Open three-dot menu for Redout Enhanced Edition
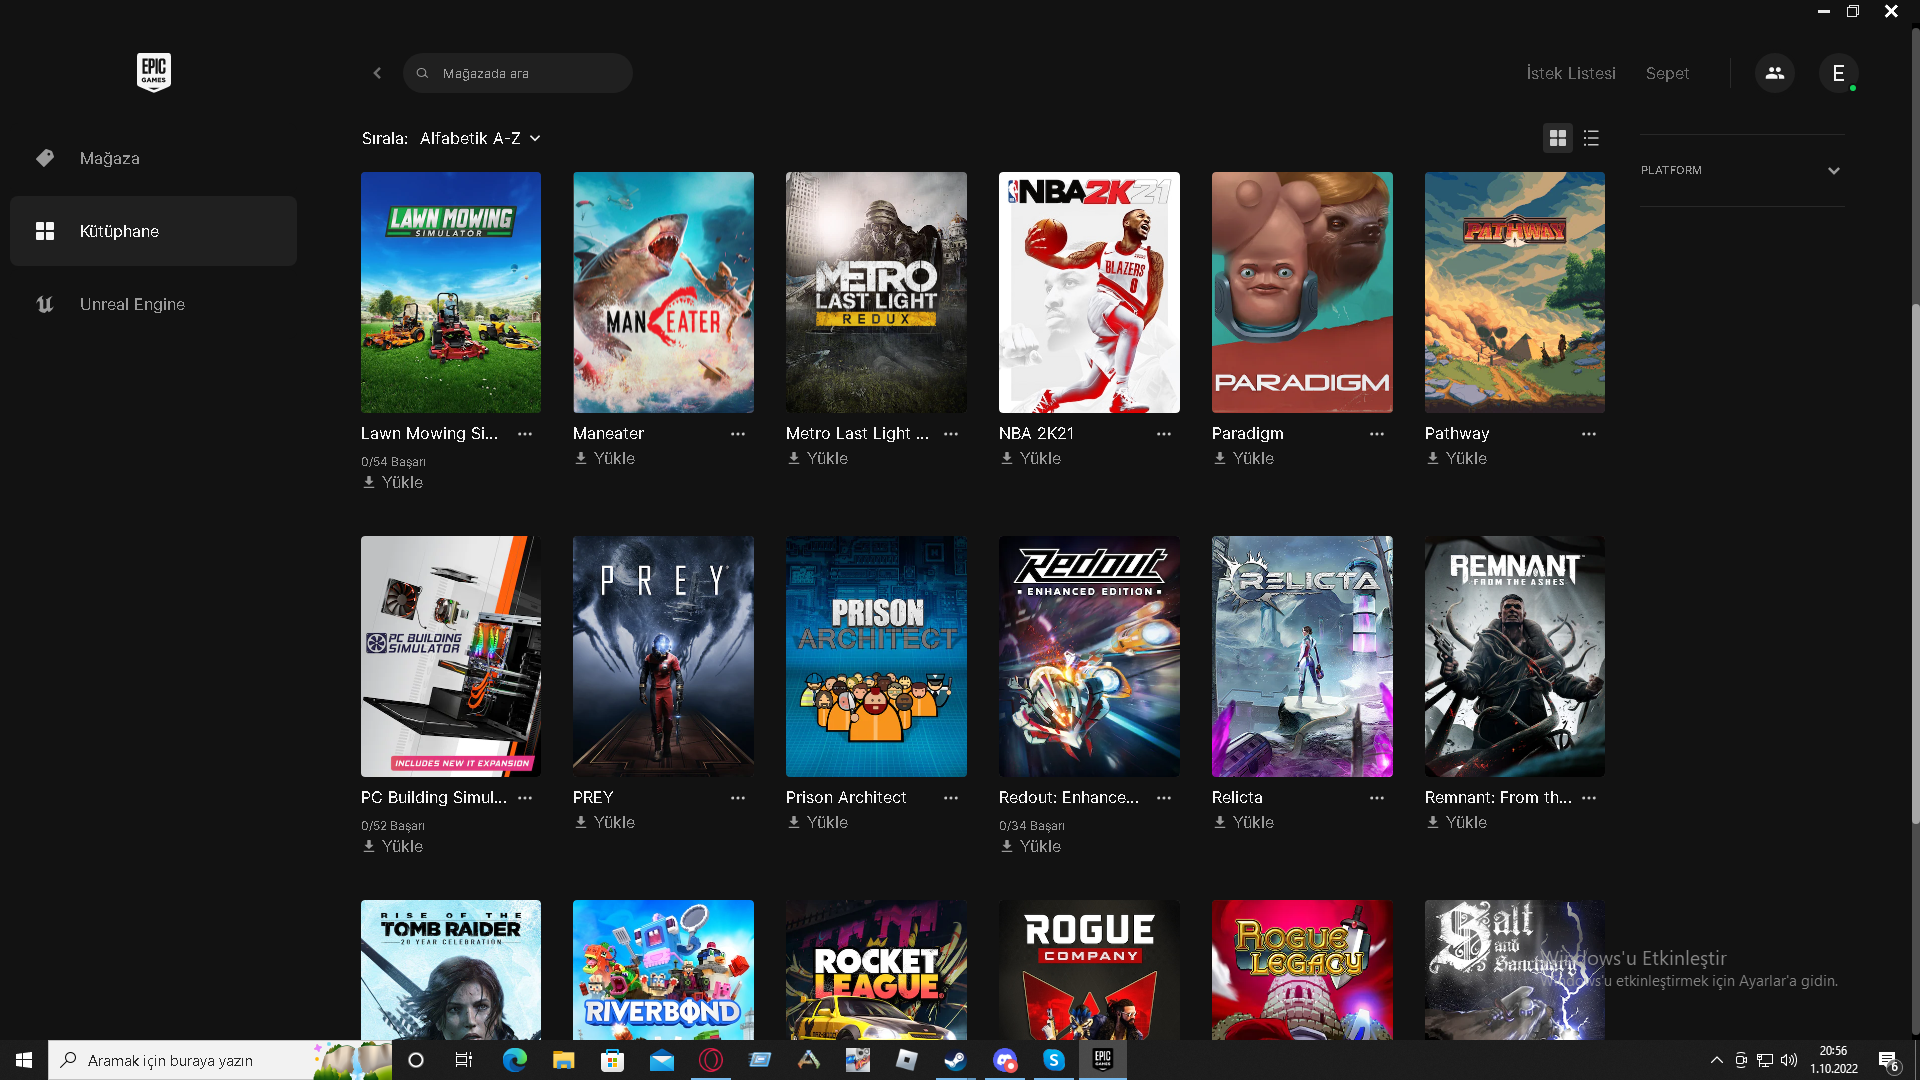Screen dimensions: 1920x1080 click(1164, 798)
